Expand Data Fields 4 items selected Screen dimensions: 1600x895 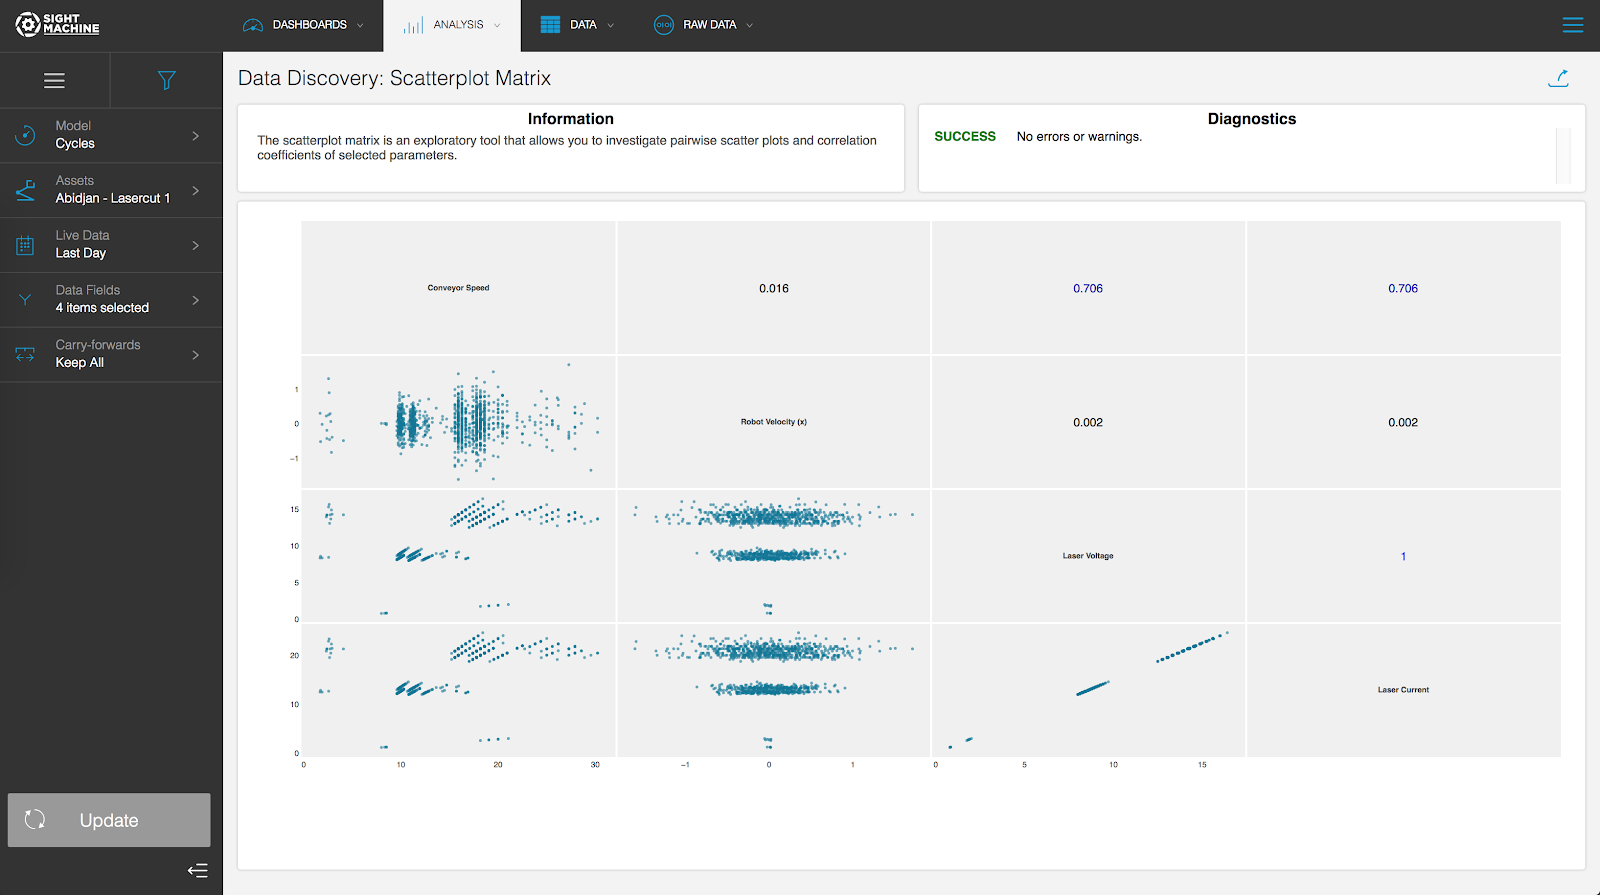pyautogui.click(x=111, y=300)
